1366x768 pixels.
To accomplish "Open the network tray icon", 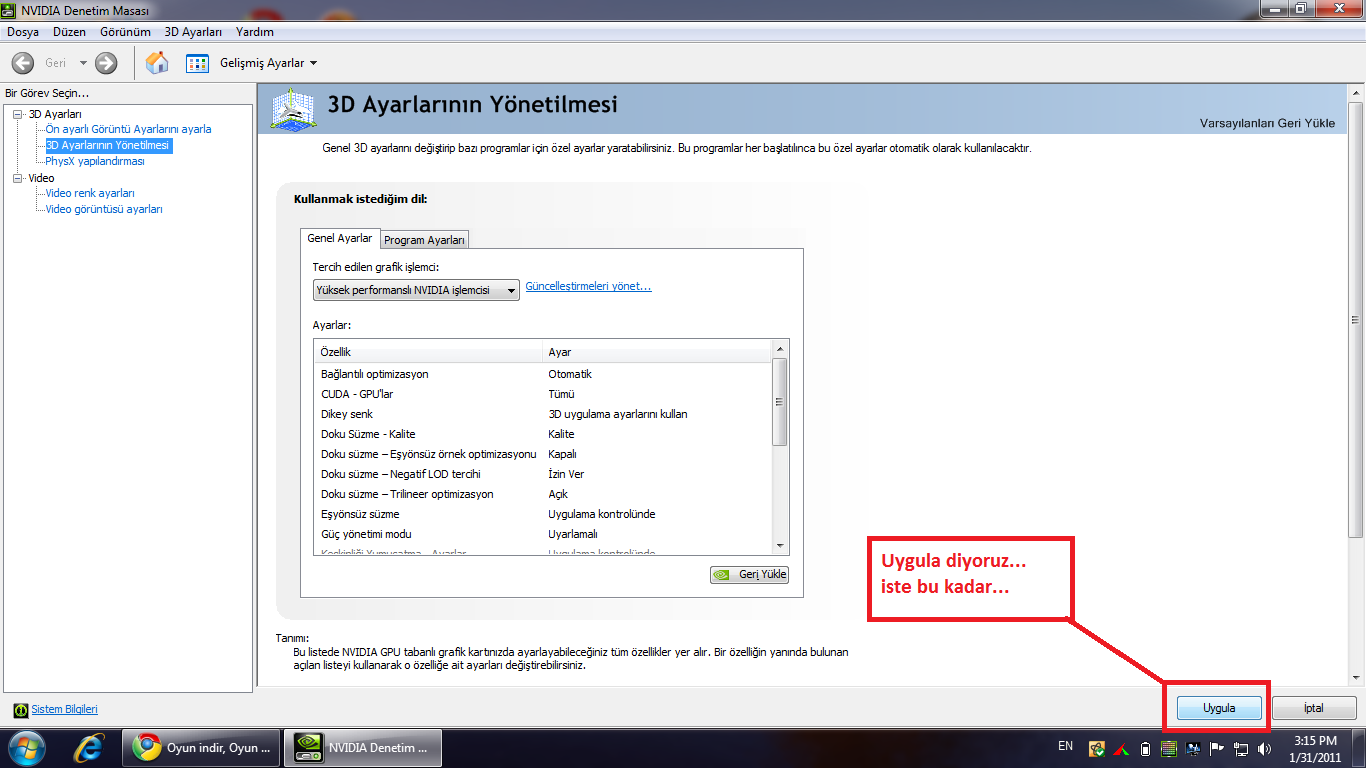I will point(1241,748).
